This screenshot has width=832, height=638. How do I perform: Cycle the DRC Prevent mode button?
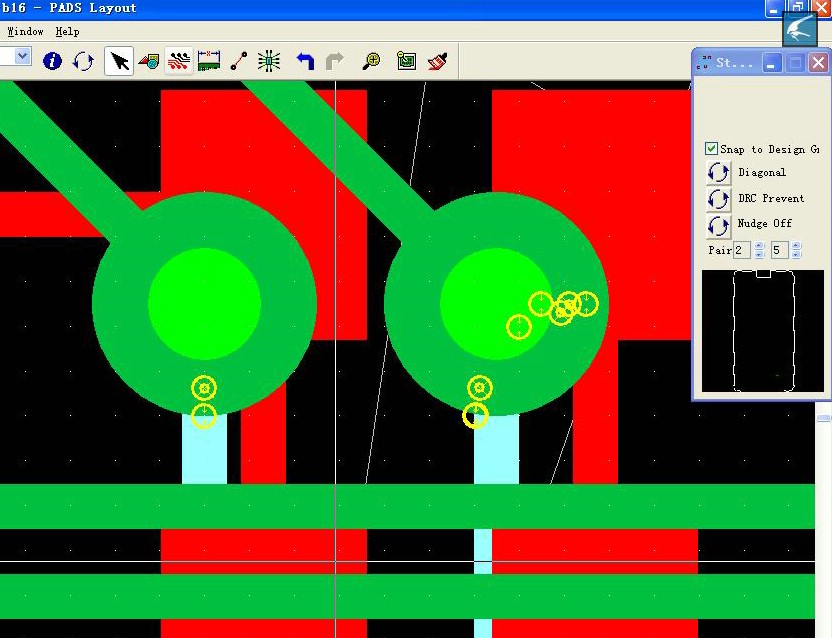click(718, 199)
